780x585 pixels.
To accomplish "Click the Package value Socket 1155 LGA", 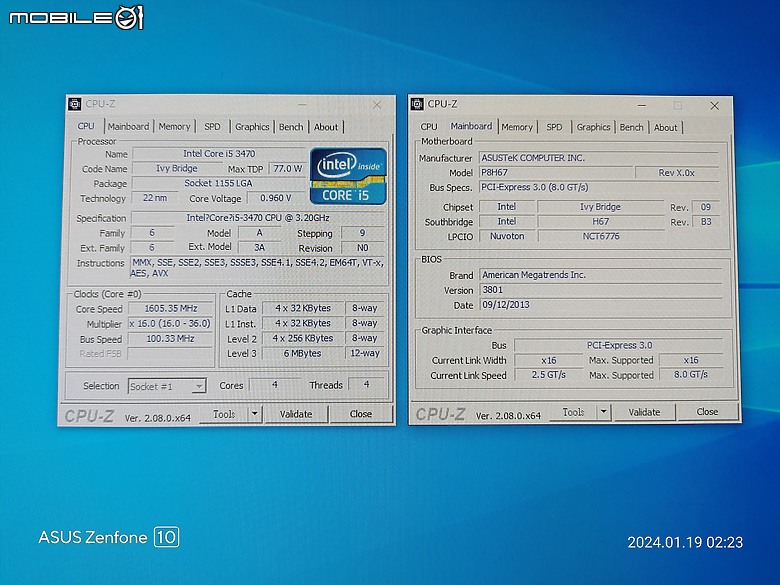I will [219, 183].
